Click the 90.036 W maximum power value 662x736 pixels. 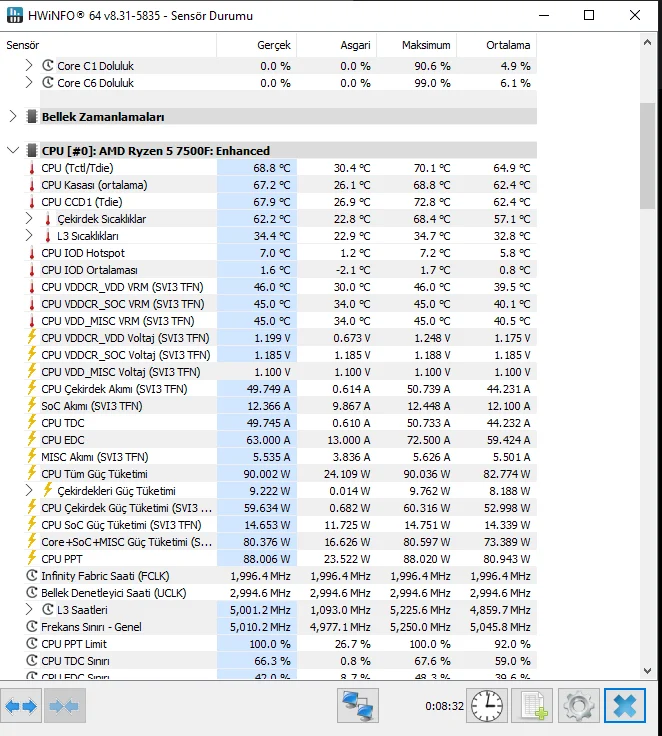427,474
